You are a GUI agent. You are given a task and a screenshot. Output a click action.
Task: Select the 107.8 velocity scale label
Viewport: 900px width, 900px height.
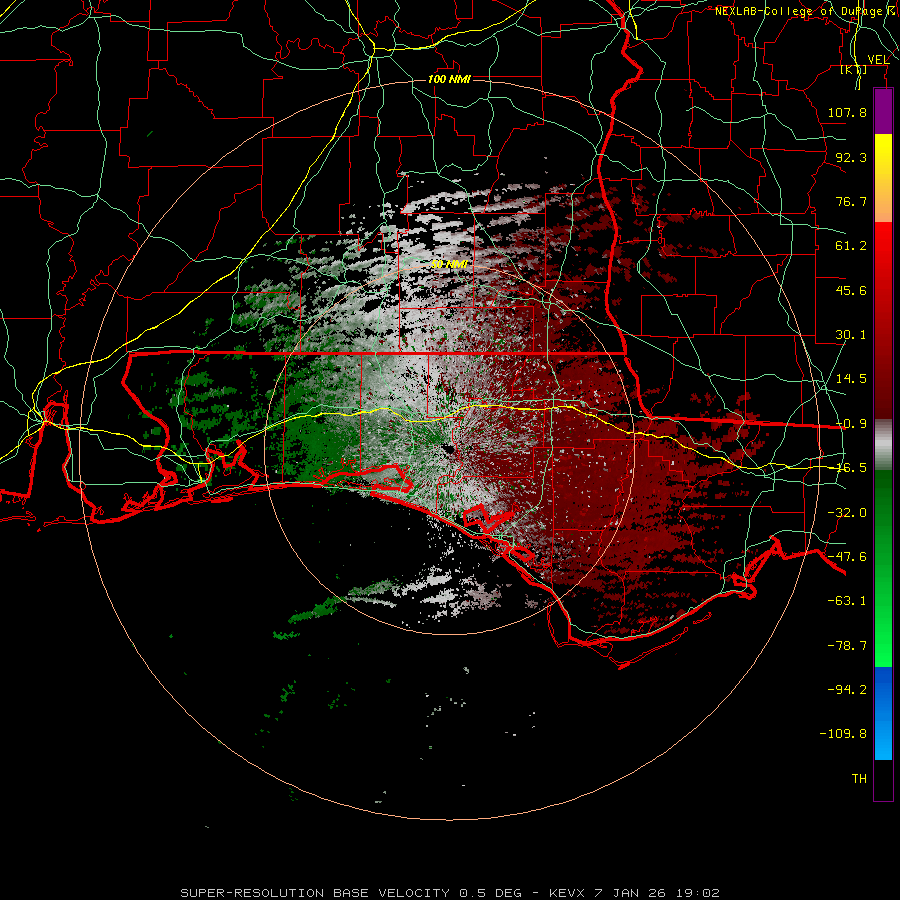click(x=847, y=112)
